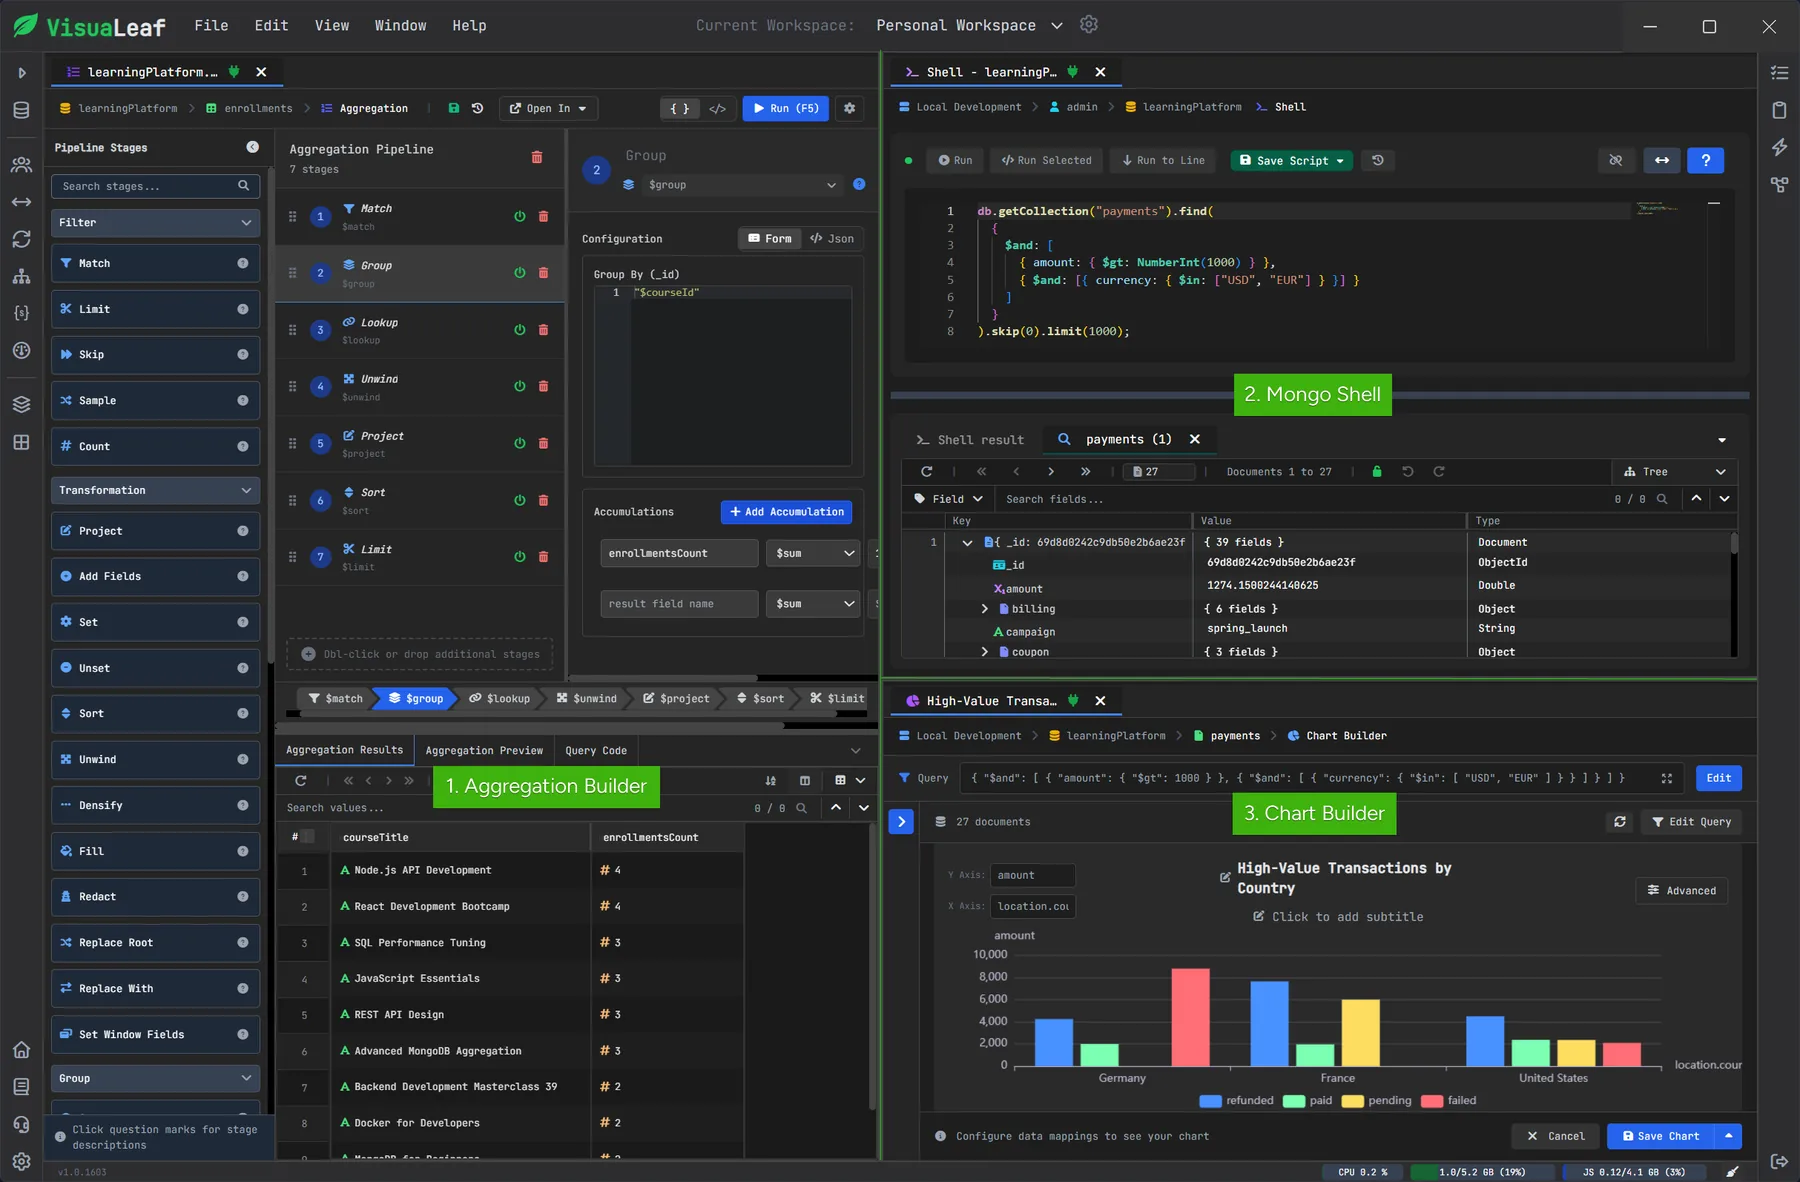This screenshot has height=1182, width=1800.
Task: Delete the Lookup stage with its trash icon
Action: (x=543, y=330)
